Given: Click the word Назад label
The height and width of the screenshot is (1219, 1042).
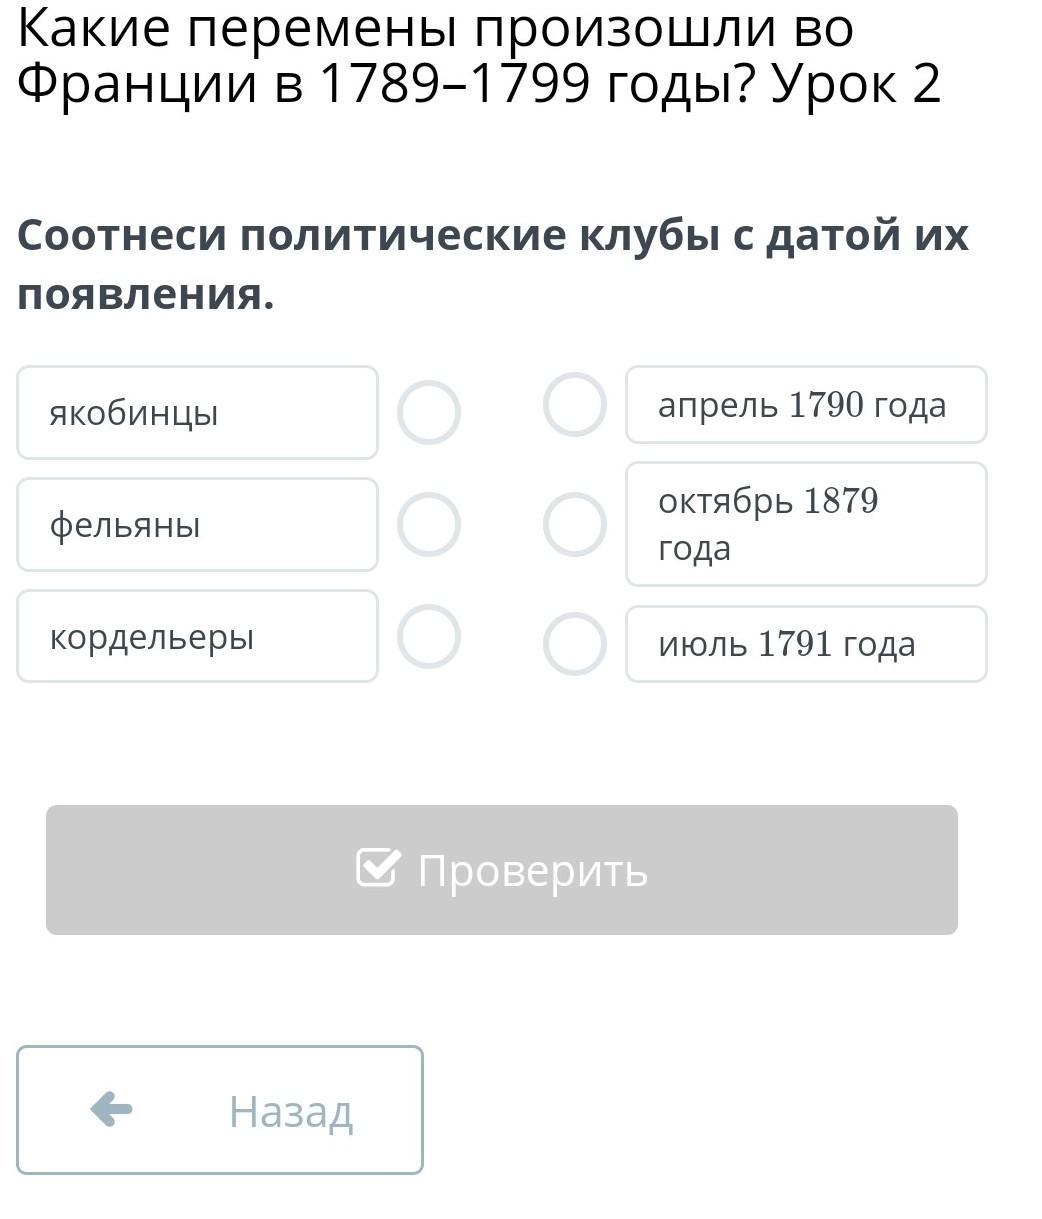Looking at the screenshot, I should click(x=291, y=1111).
